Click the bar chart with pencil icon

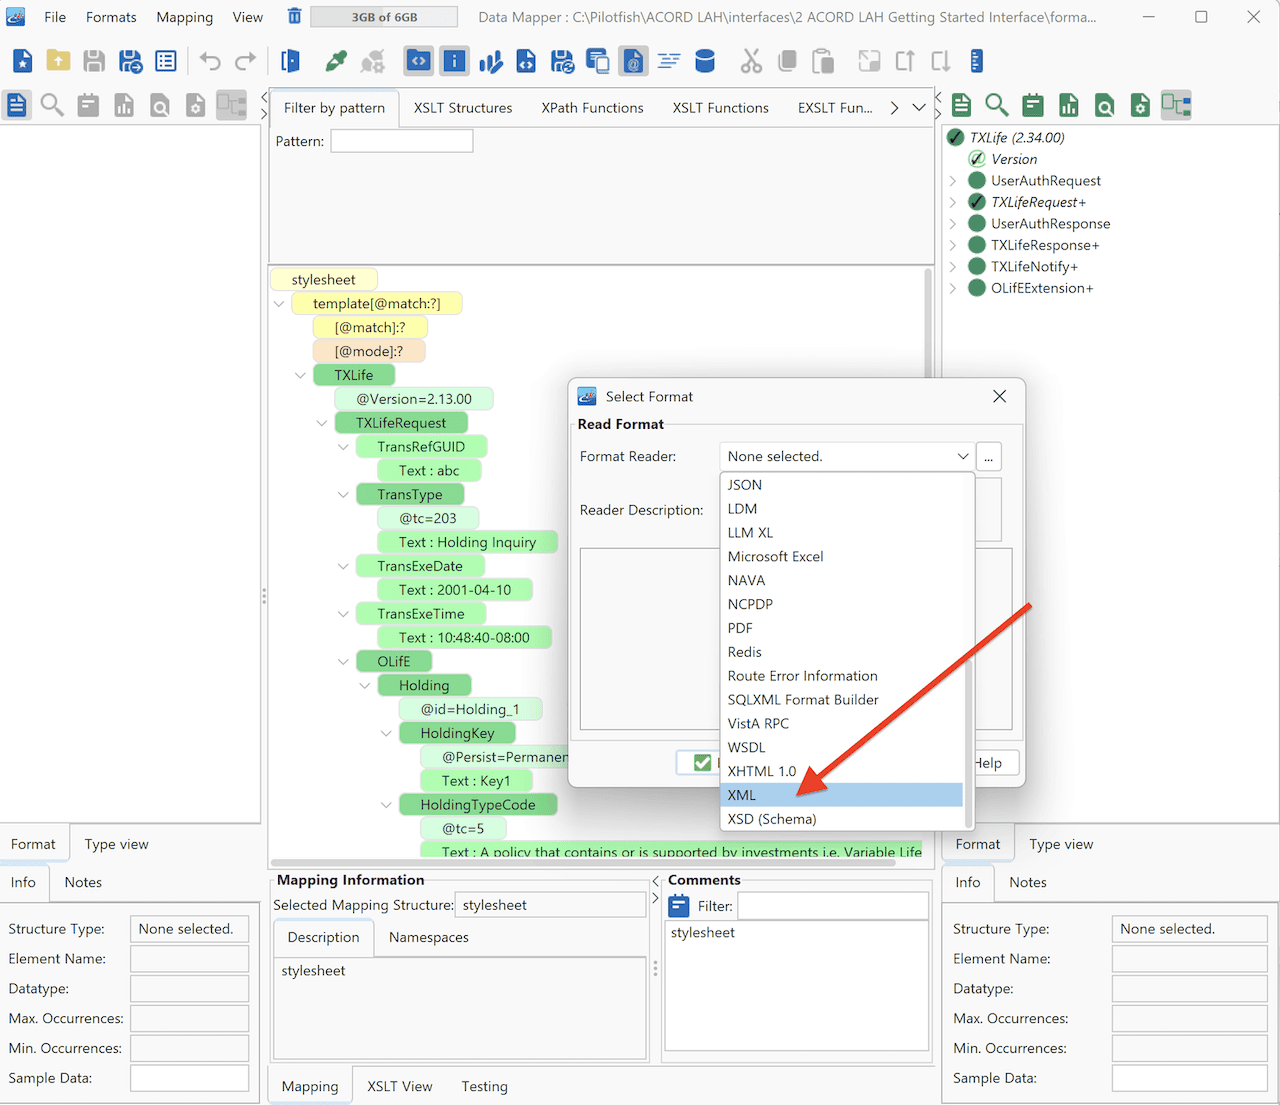pos(490,61)
